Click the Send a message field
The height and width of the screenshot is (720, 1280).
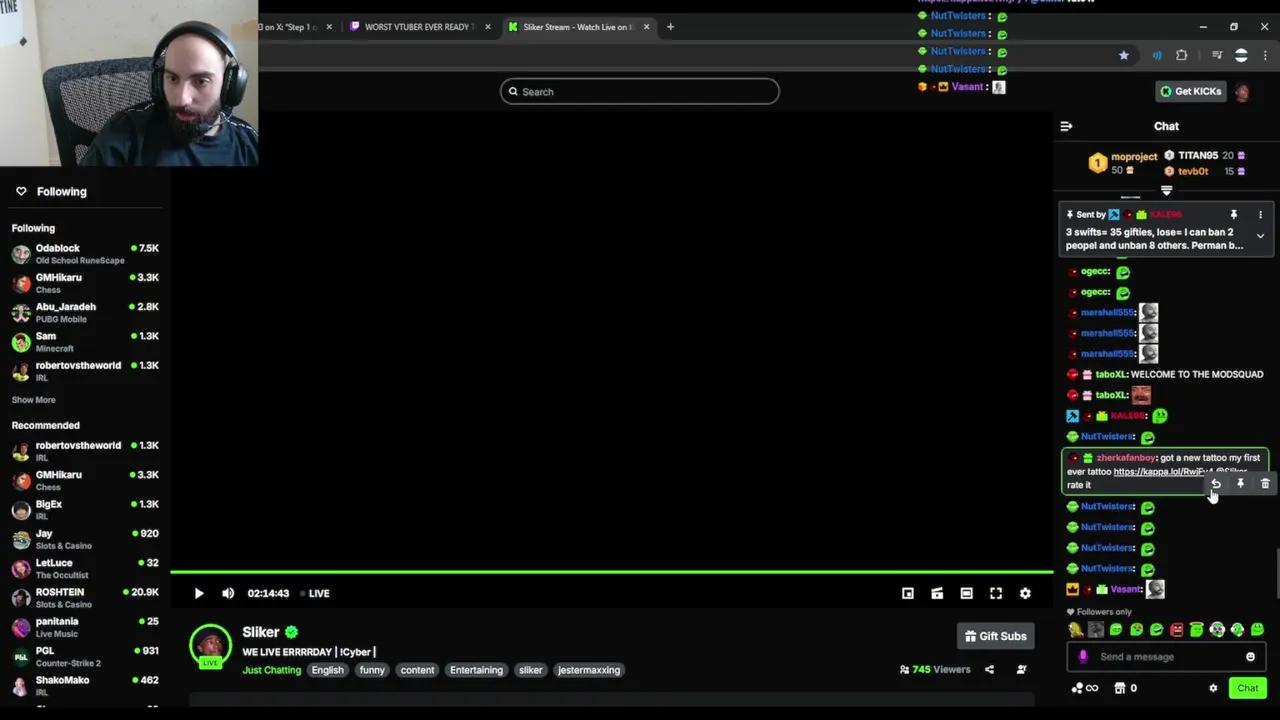(x=1165, y=657)
